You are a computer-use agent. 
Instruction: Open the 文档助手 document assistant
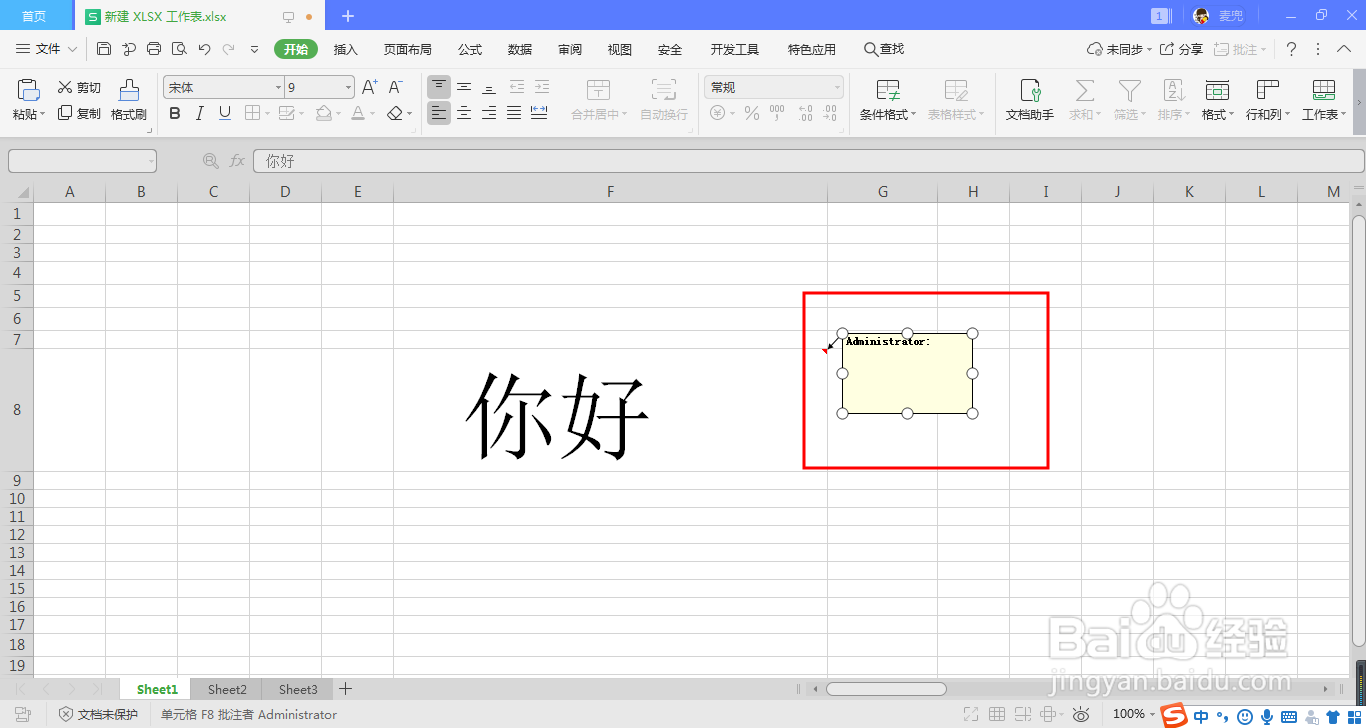1030,97
